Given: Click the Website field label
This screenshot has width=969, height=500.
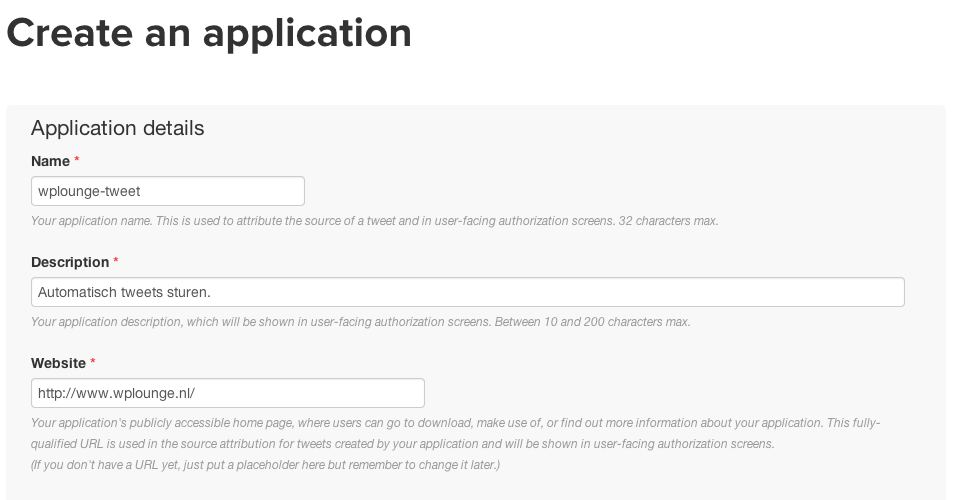Looking at the screenshot, I should 58,363.
